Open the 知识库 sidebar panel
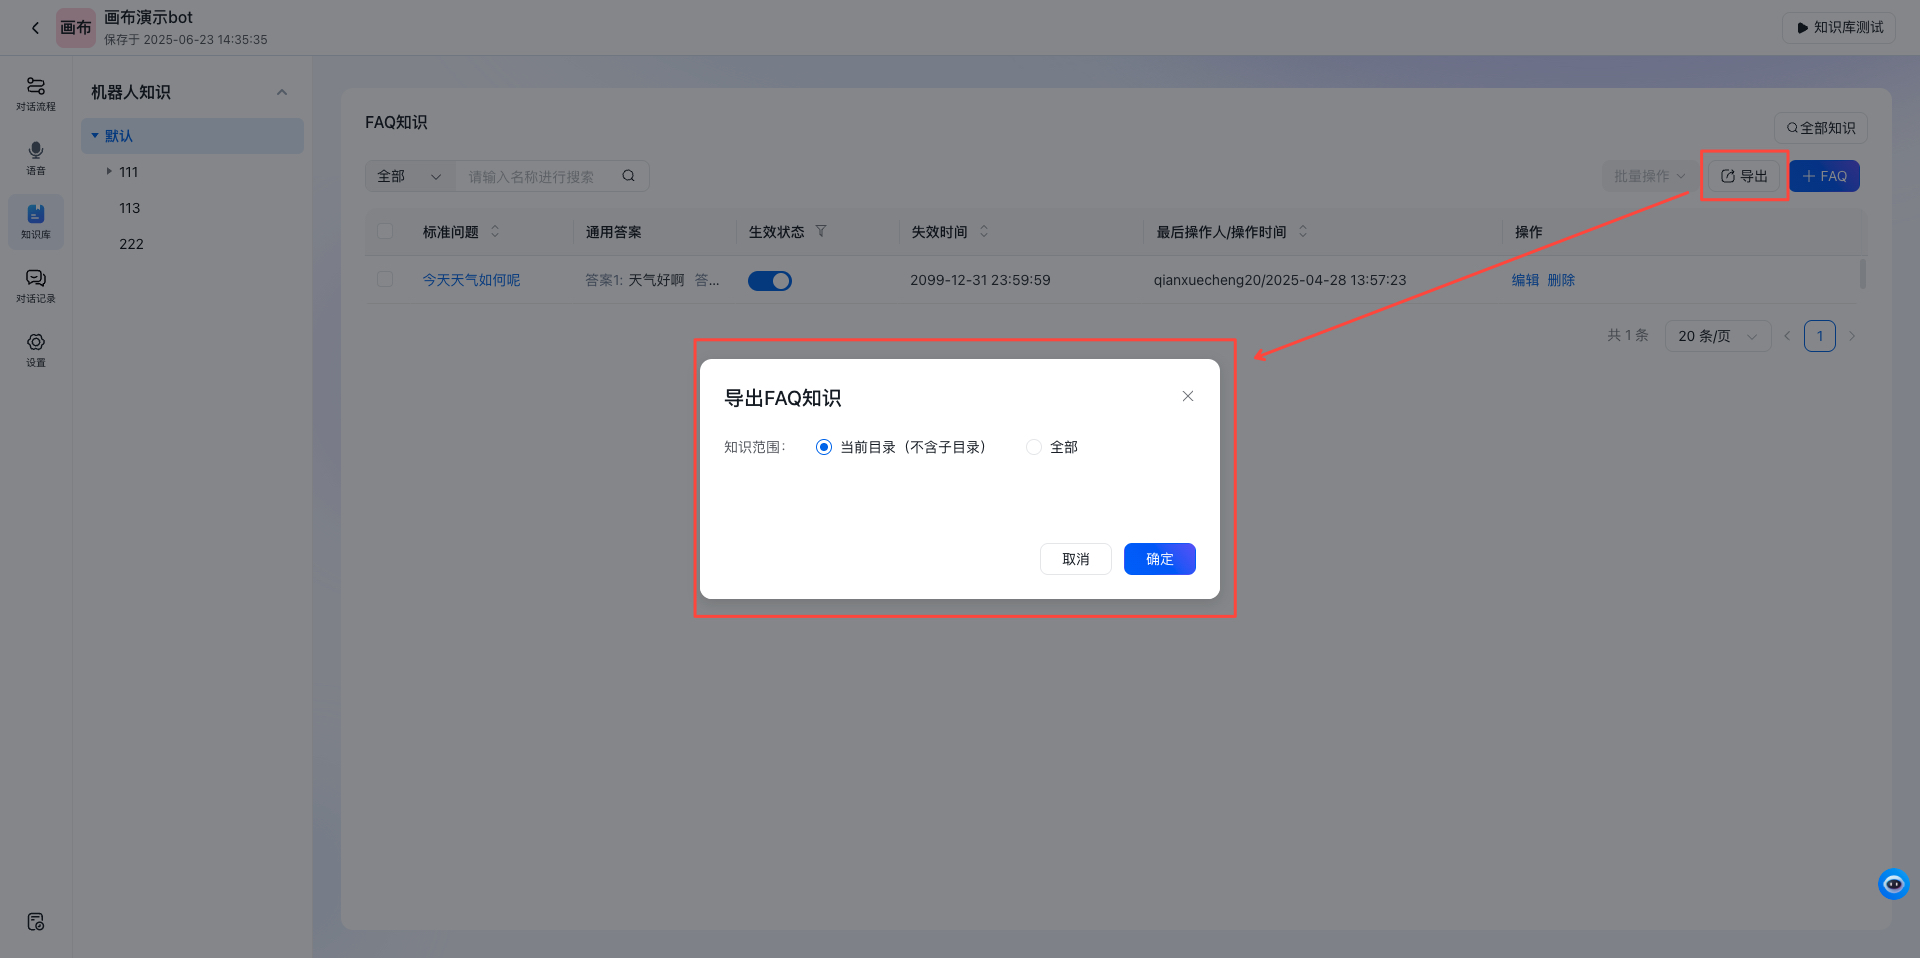Screen dimensions: 1920x958 click(x=36, y=221)
